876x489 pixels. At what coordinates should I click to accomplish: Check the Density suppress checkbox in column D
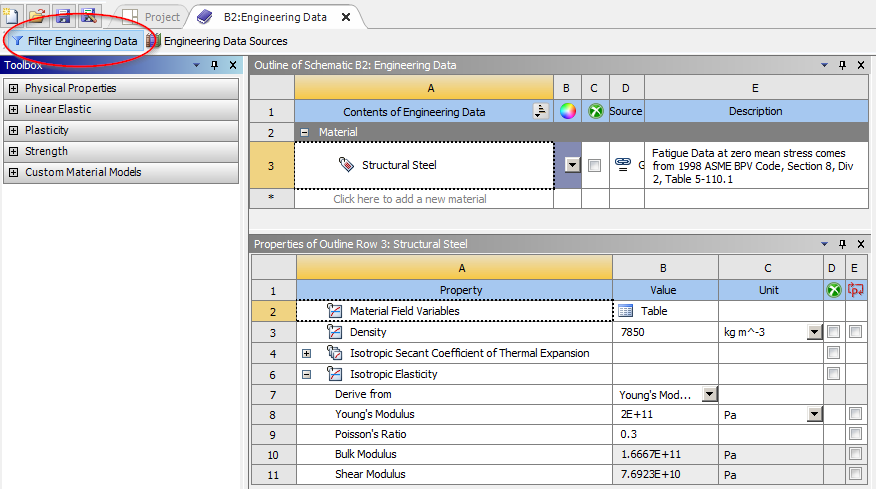(833, 332)
